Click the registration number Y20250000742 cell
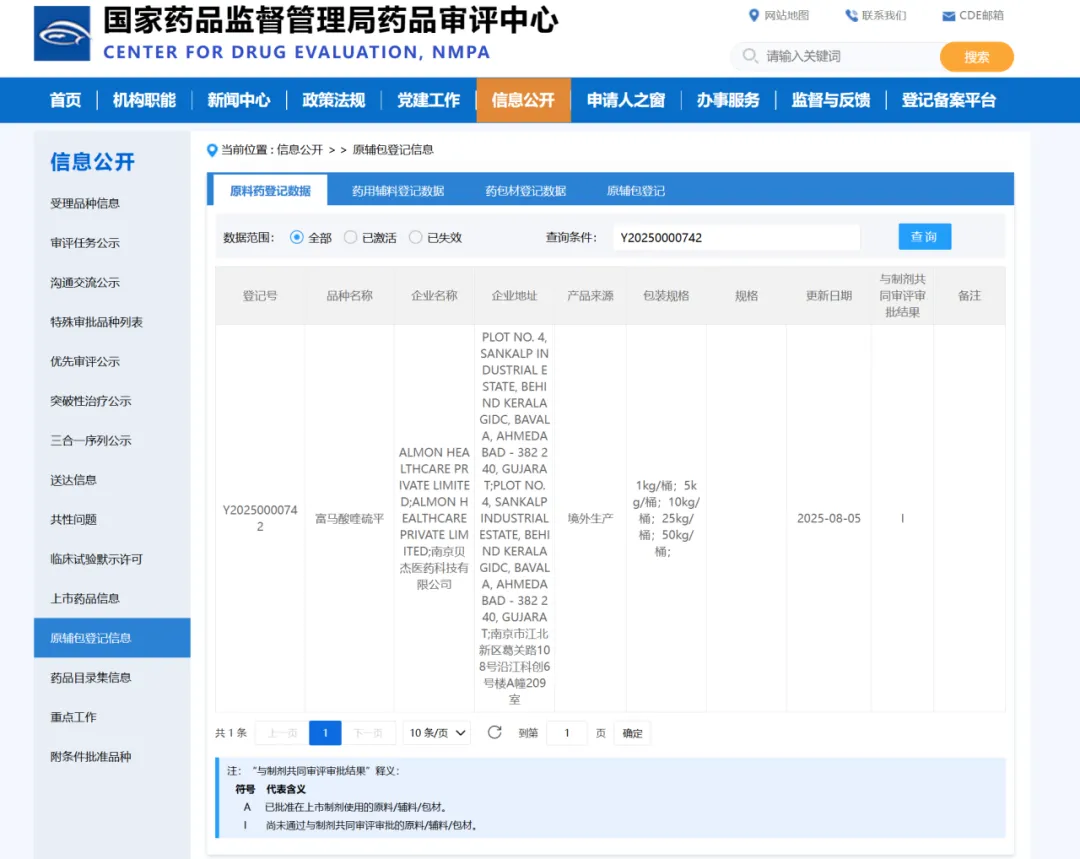This screenshot has width=1080, height=859. (260, 518)
